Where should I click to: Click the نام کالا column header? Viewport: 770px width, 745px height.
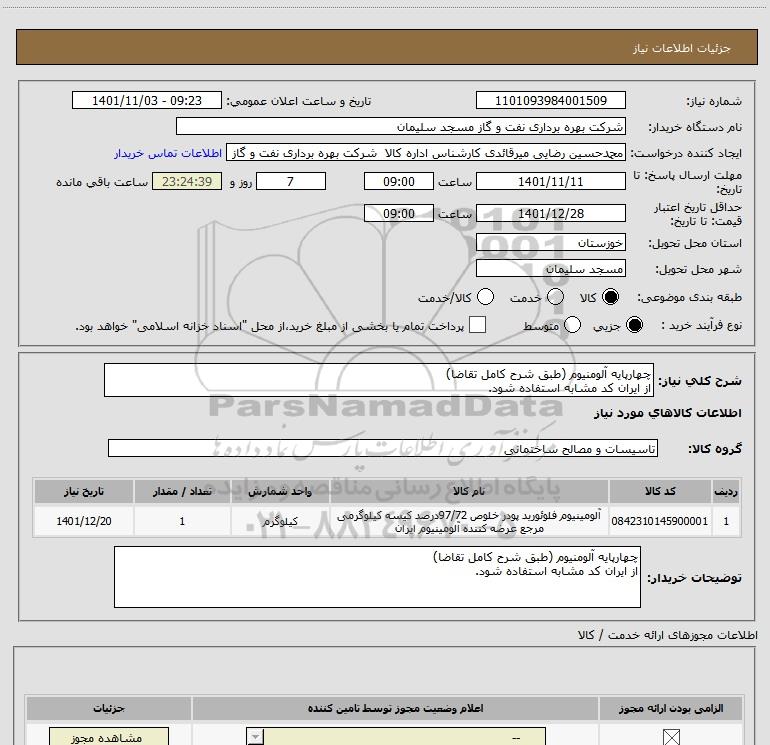pos(469,491)
